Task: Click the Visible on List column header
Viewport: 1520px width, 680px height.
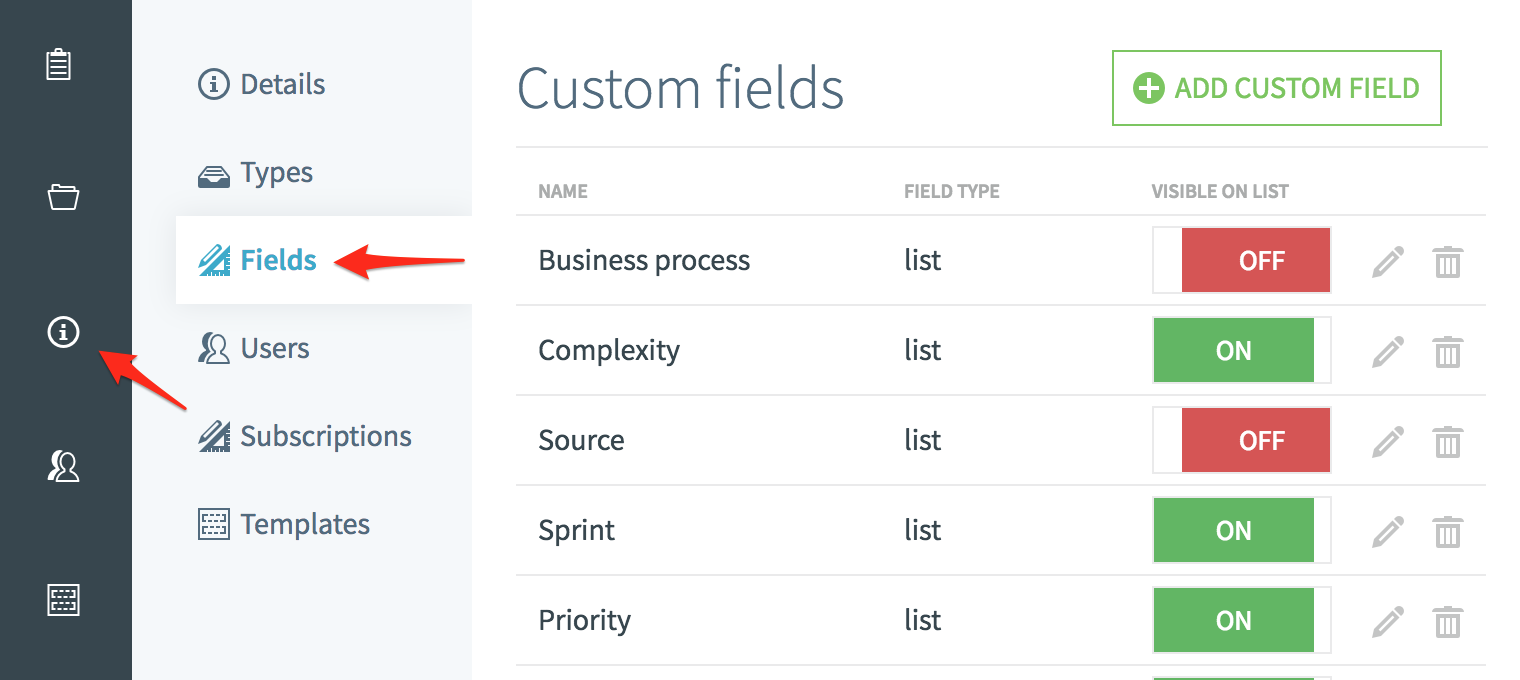Action: [1220, 191]
